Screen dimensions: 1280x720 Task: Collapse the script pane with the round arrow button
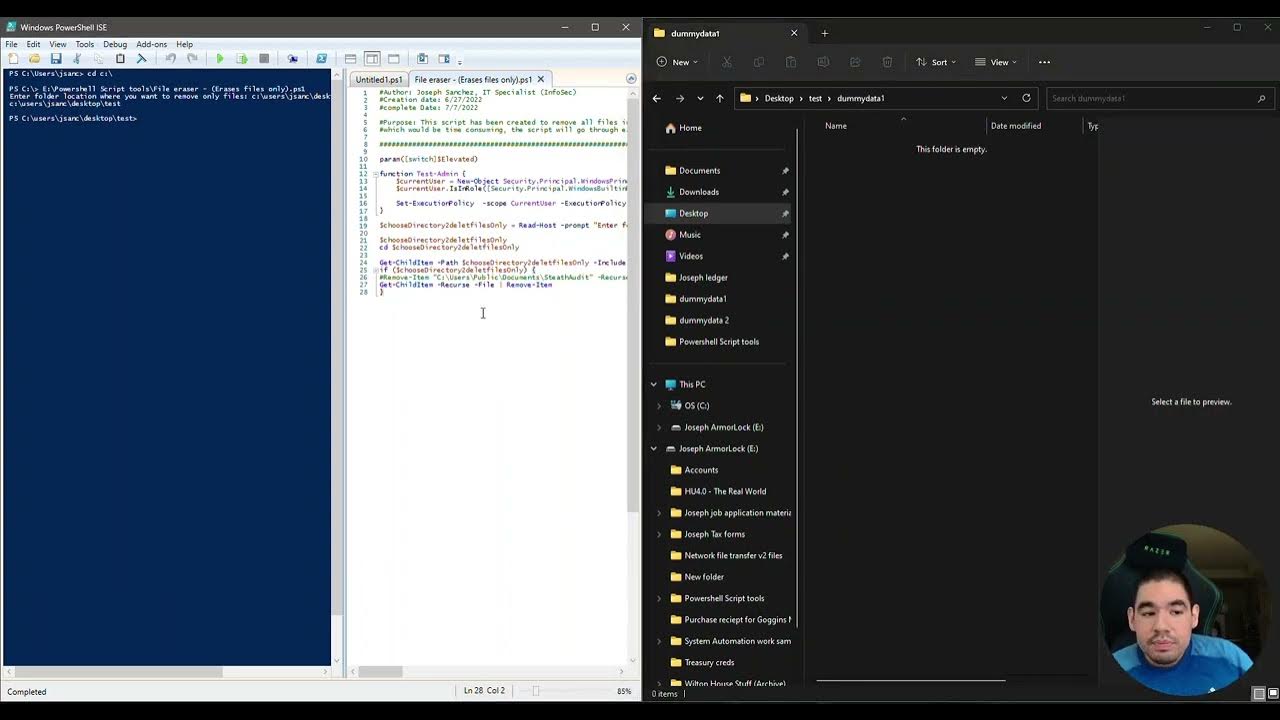click(631, 79)
